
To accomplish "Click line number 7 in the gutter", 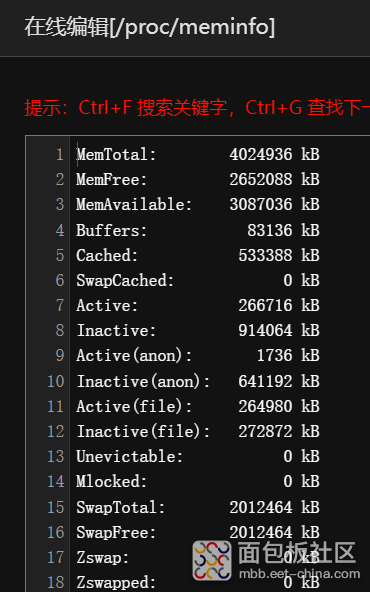I will coord(60,305).
